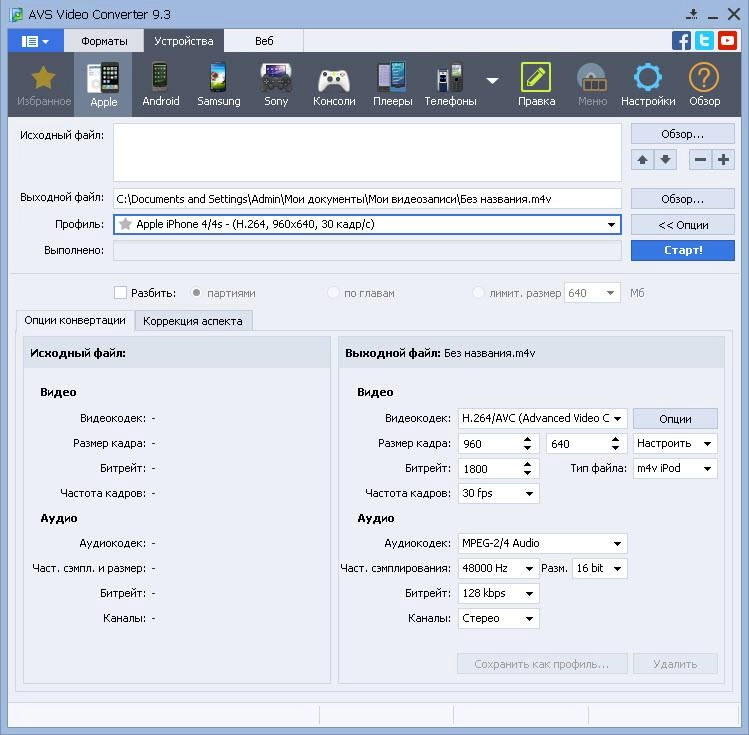
Task: Click the Удалить profile button
Action: click(675, 664)
